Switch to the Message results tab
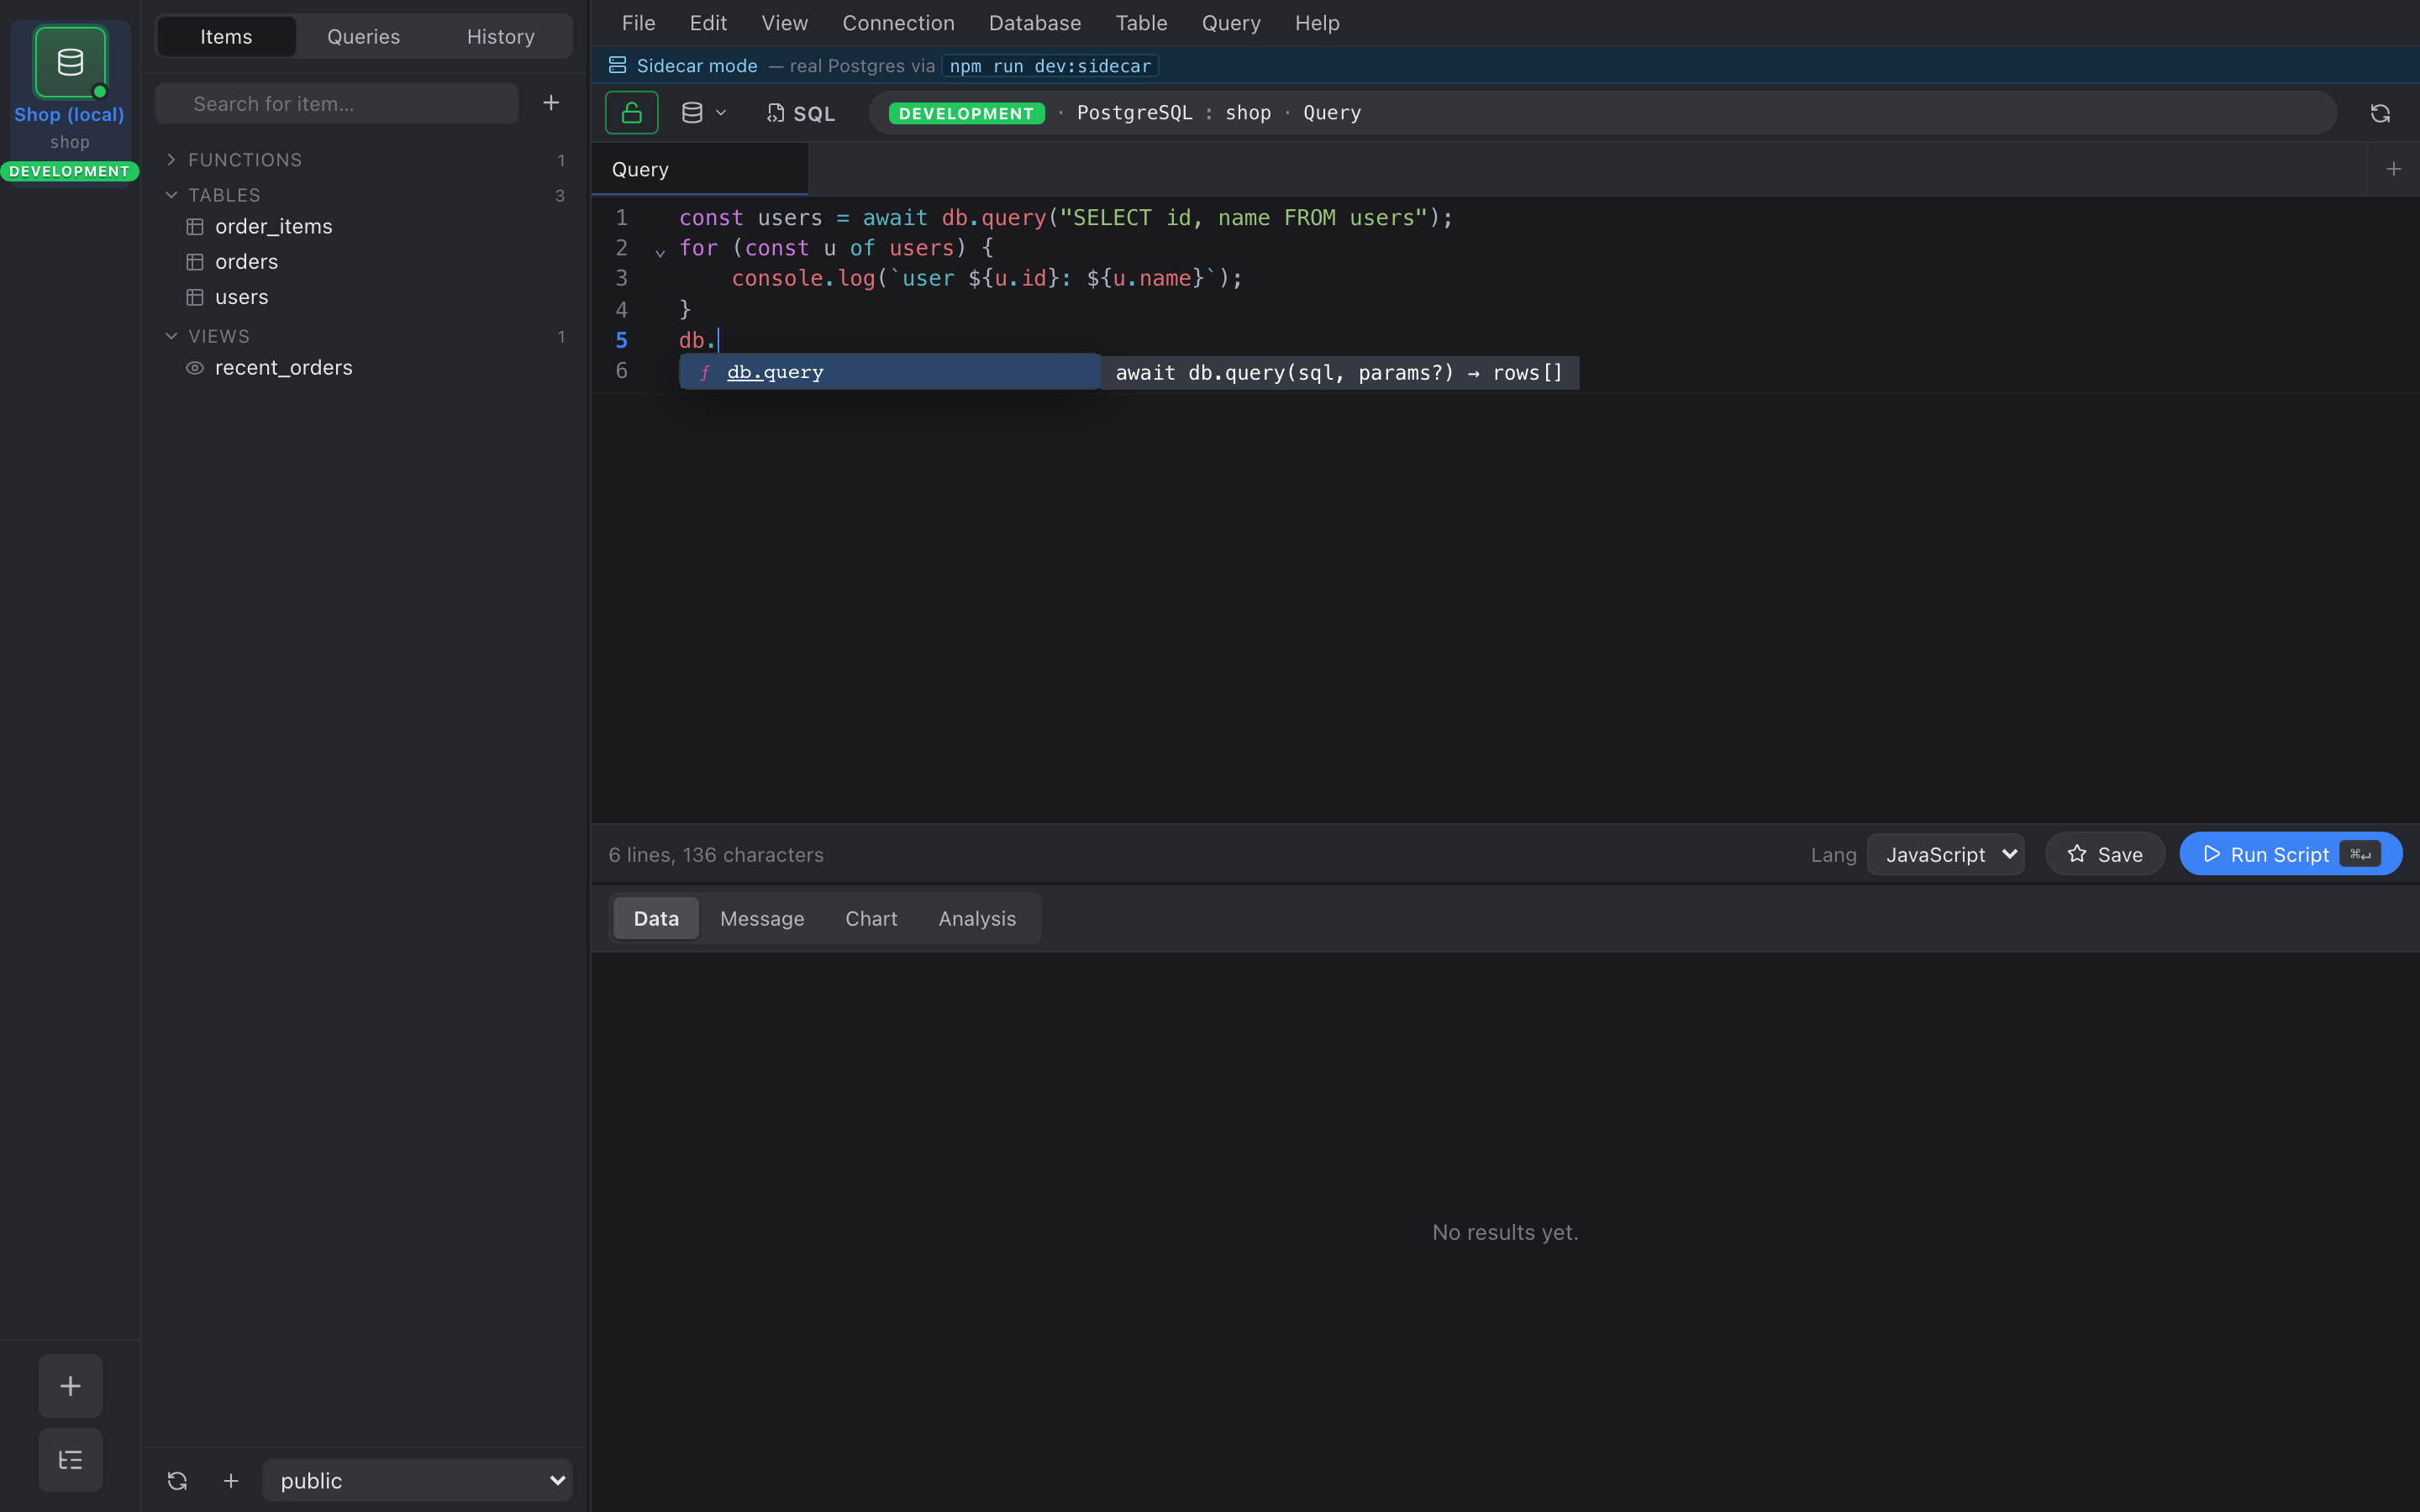The height and width of the screenshot is (1512, 2420). pos(762,918)
